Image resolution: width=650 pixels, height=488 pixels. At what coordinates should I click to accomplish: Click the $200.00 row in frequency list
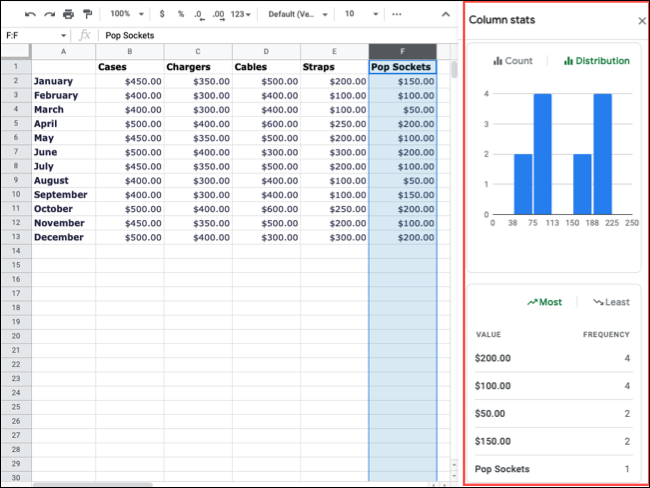pos(553,358)
